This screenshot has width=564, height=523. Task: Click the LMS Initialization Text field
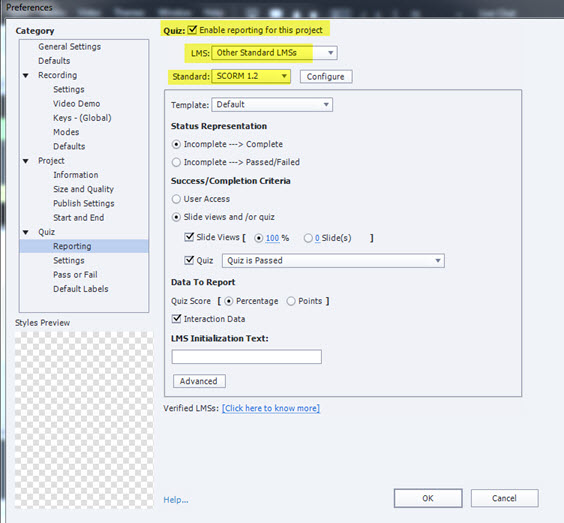click(x=246, y=357)
